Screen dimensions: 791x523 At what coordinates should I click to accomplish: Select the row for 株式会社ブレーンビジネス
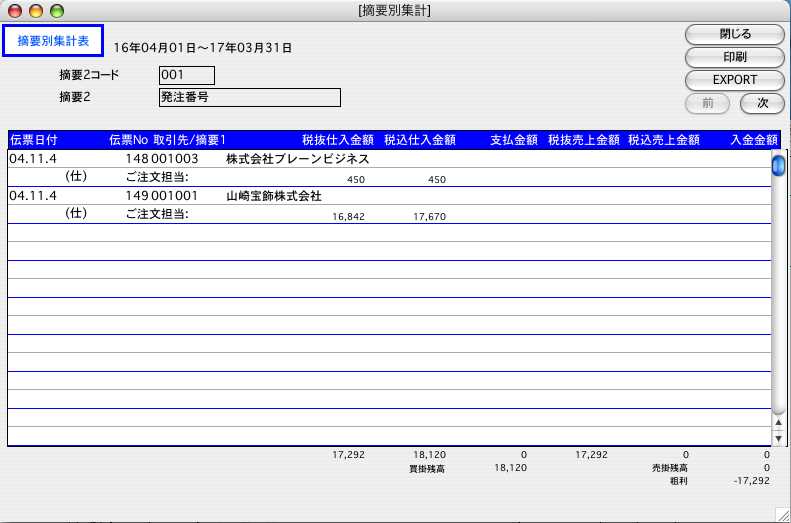(298, 159)
